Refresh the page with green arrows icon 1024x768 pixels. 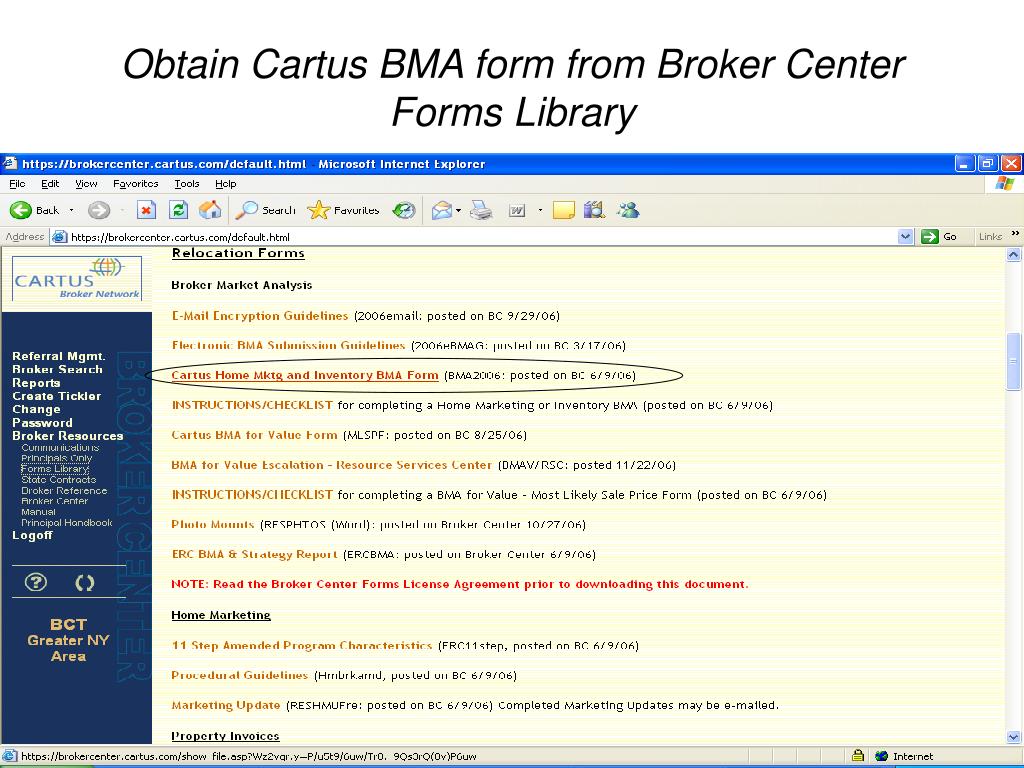(178, 210)
